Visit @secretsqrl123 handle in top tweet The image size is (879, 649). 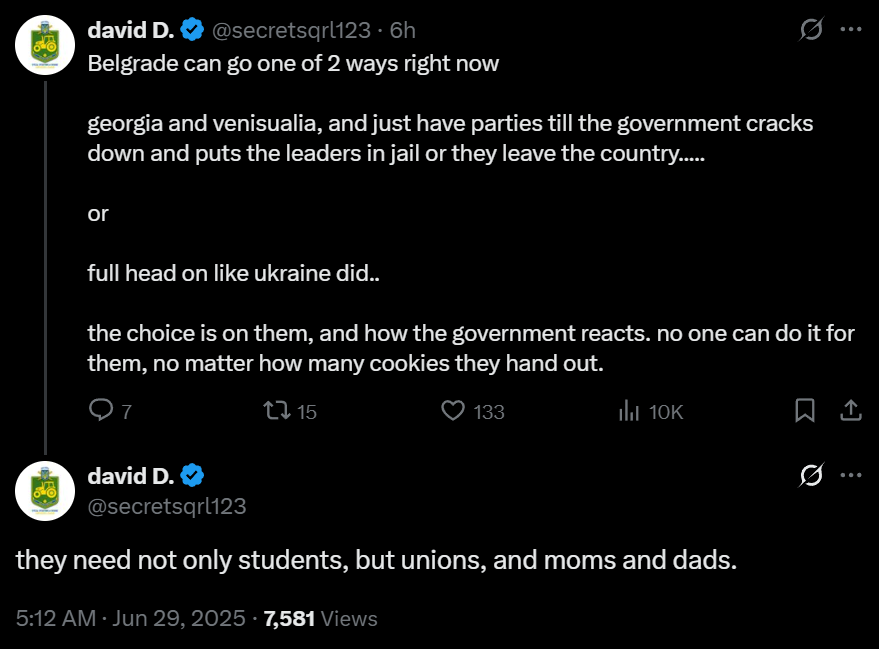[x=291, y=30]
